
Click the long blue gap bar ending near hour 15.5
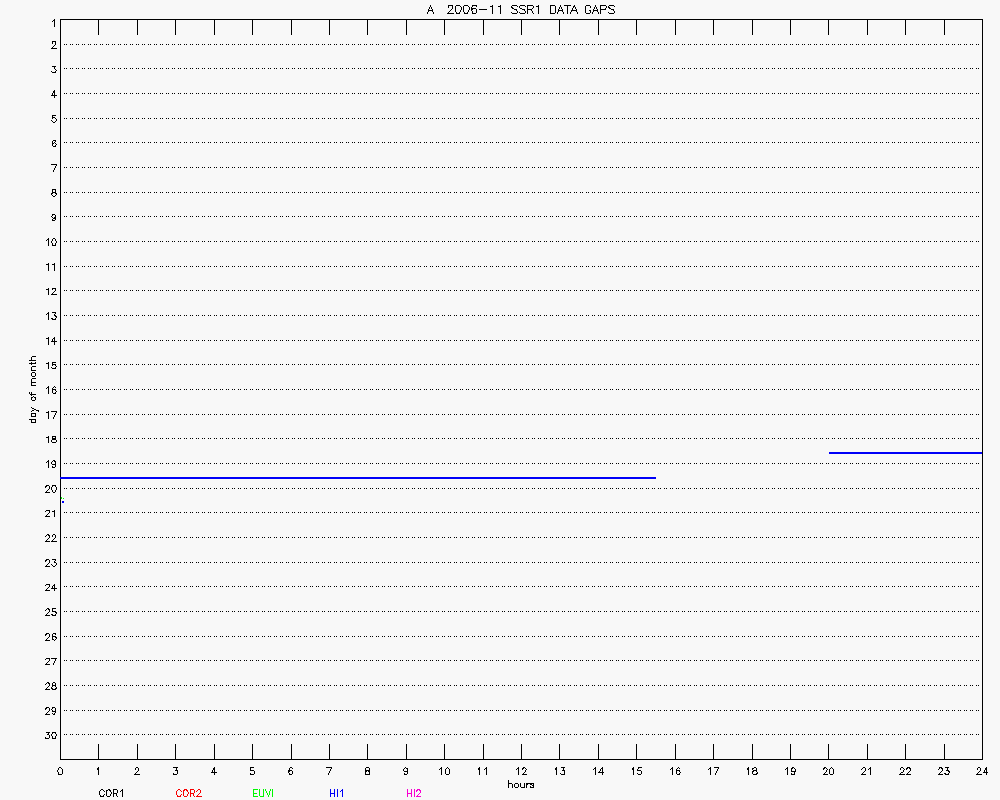[x=357, y=478]
